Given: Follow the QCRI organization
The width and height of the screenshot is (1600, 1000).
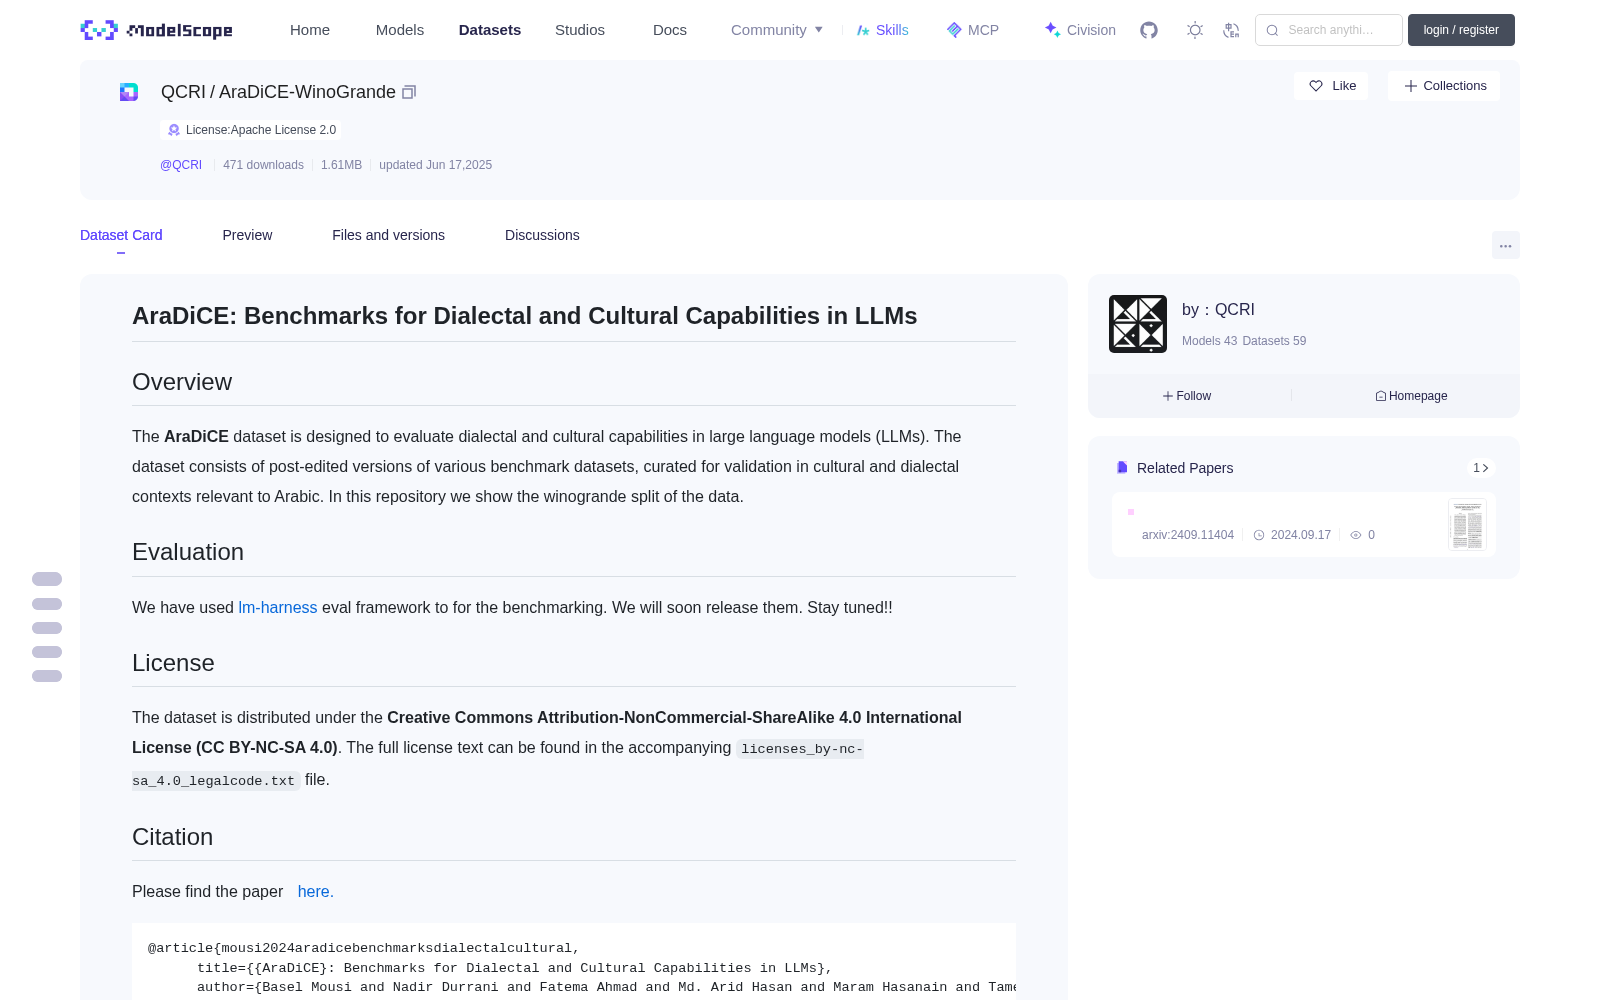Looking at the screenshot, I should [1187, 396].
